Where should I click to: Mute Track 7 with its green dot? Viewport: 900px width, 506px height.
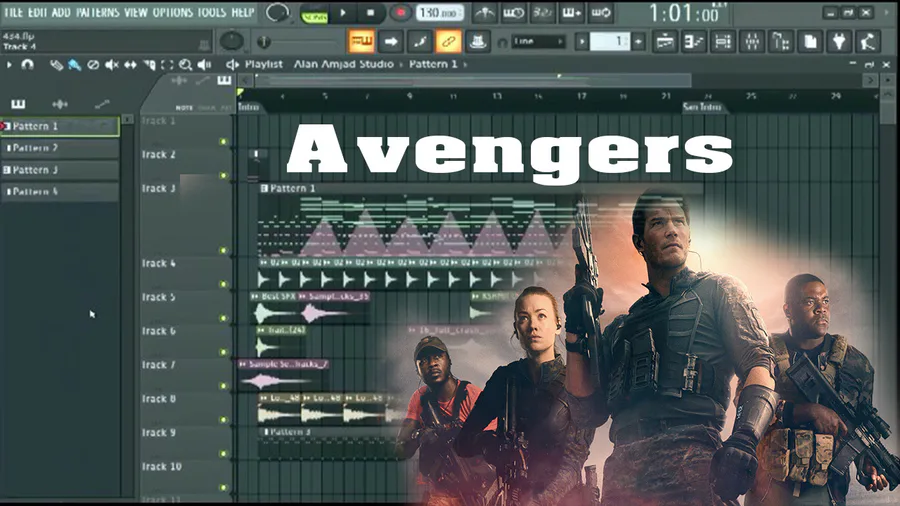coord(223,386)
